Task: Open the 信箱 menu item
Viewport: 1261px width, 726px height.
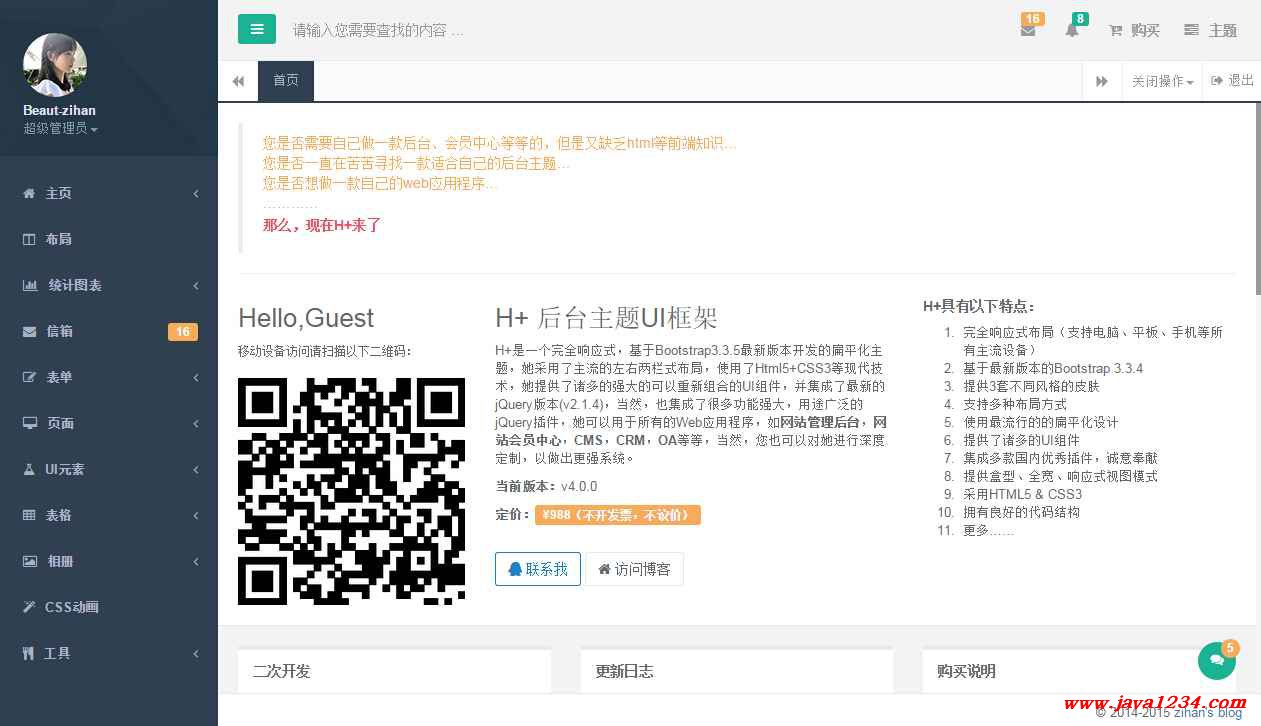Action: pyautogui.click(x=109, y=331)
